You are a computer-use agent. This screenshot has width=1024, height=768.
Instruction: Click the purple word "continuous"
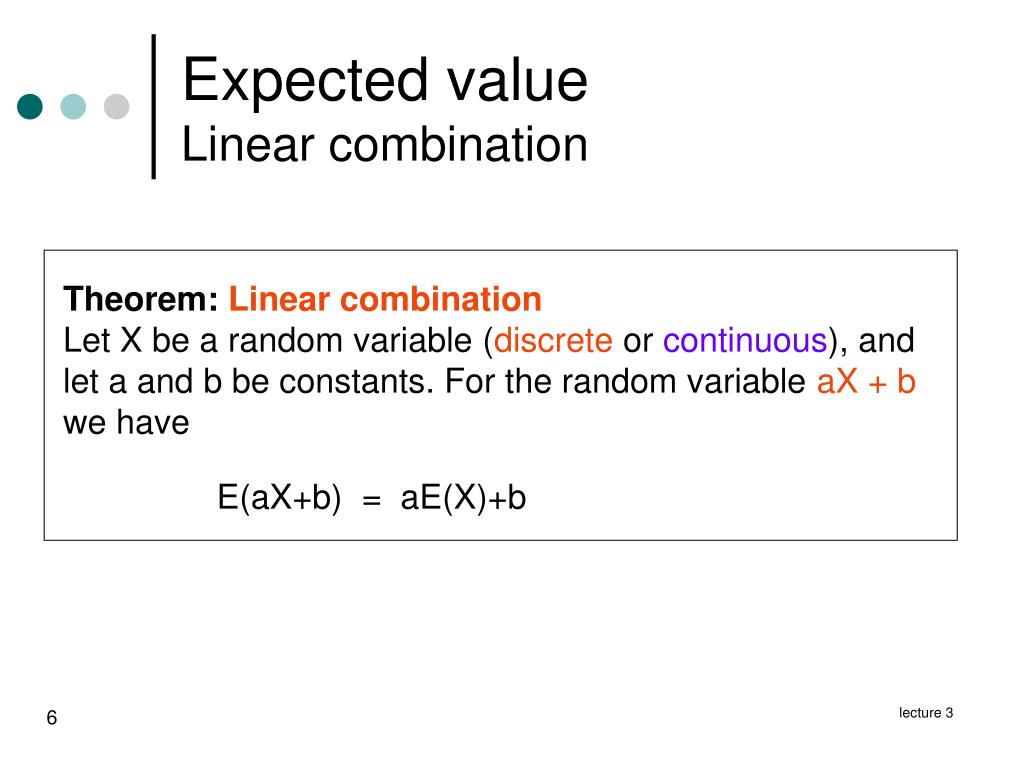click(744, 341)
